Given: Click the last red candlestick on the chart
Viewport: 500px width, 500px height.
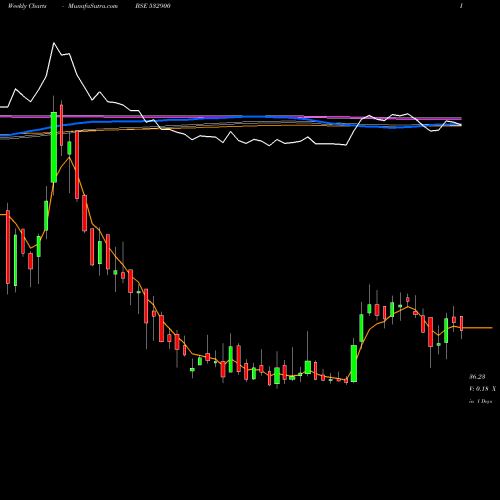Looking at the screenshot, I should [x=462, y=323].
